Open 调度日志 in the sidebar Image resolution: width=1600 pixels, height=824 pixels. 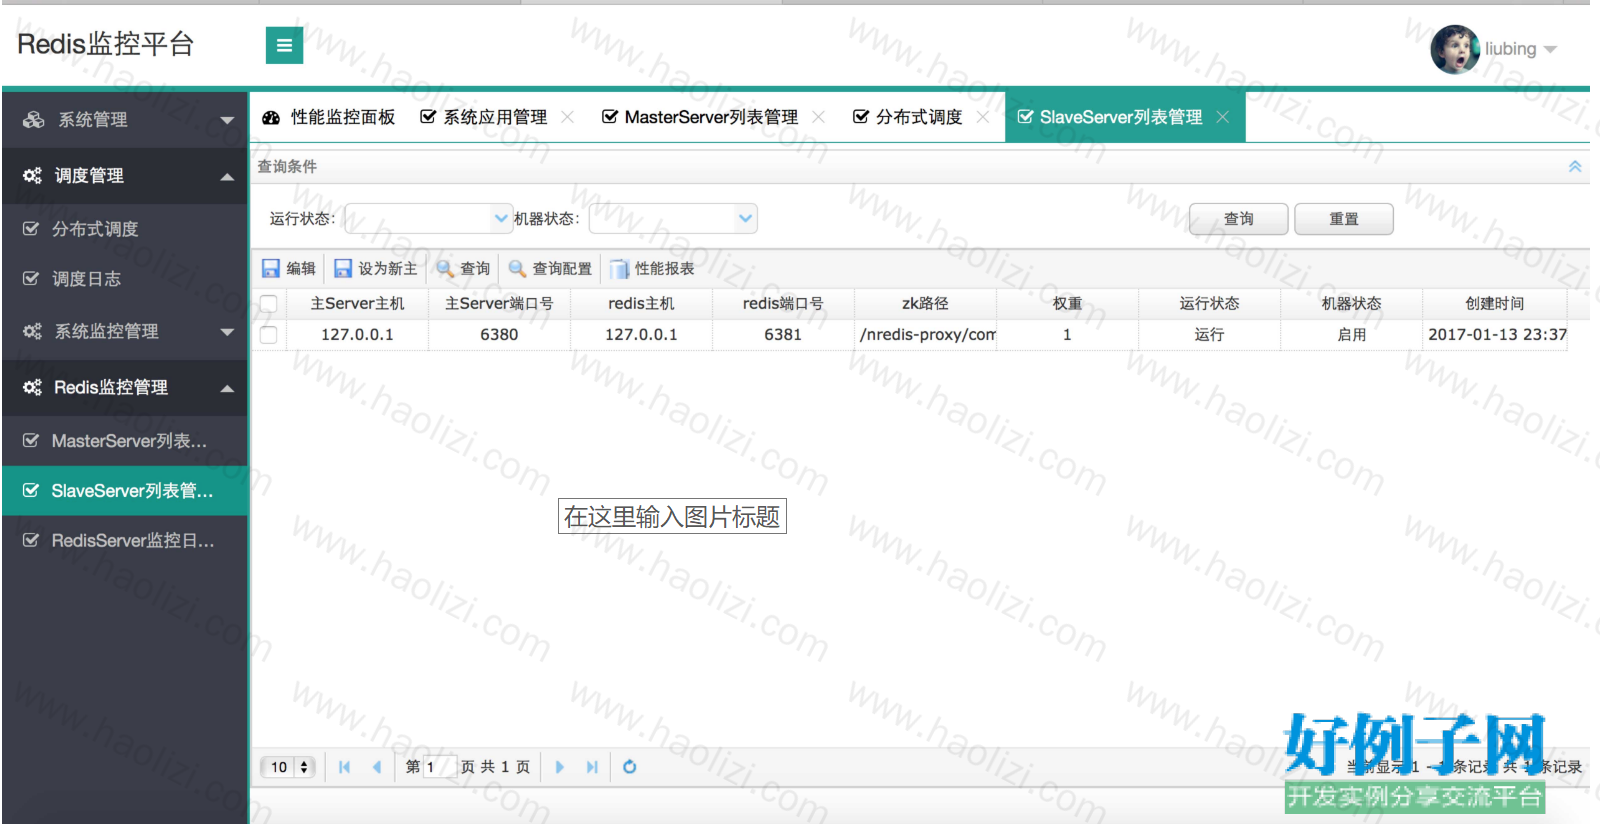pyautogui.click(x=125, y=279)
